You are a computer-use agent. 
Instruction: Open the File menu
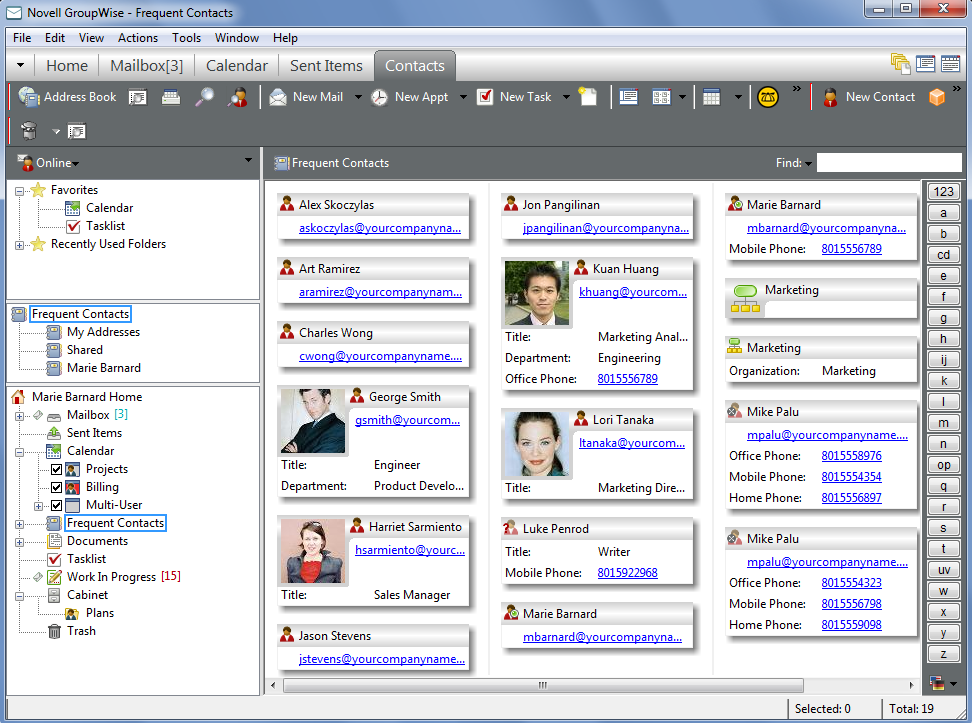(x=22, y=38)
